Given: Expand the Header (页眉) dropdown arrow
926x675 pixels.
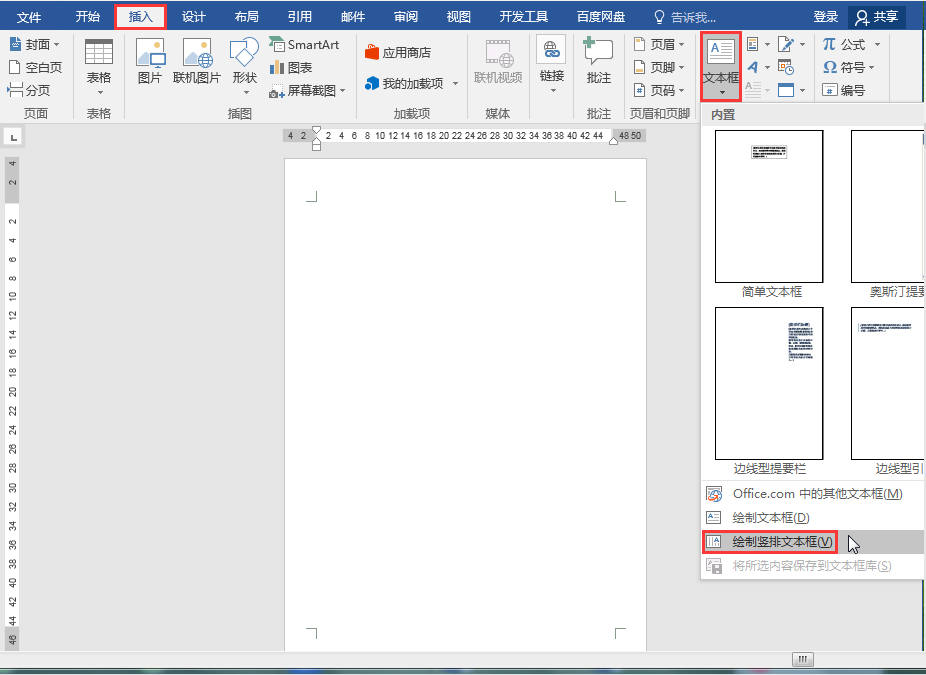Looking at the screenshot, I should tap(682, 45).
